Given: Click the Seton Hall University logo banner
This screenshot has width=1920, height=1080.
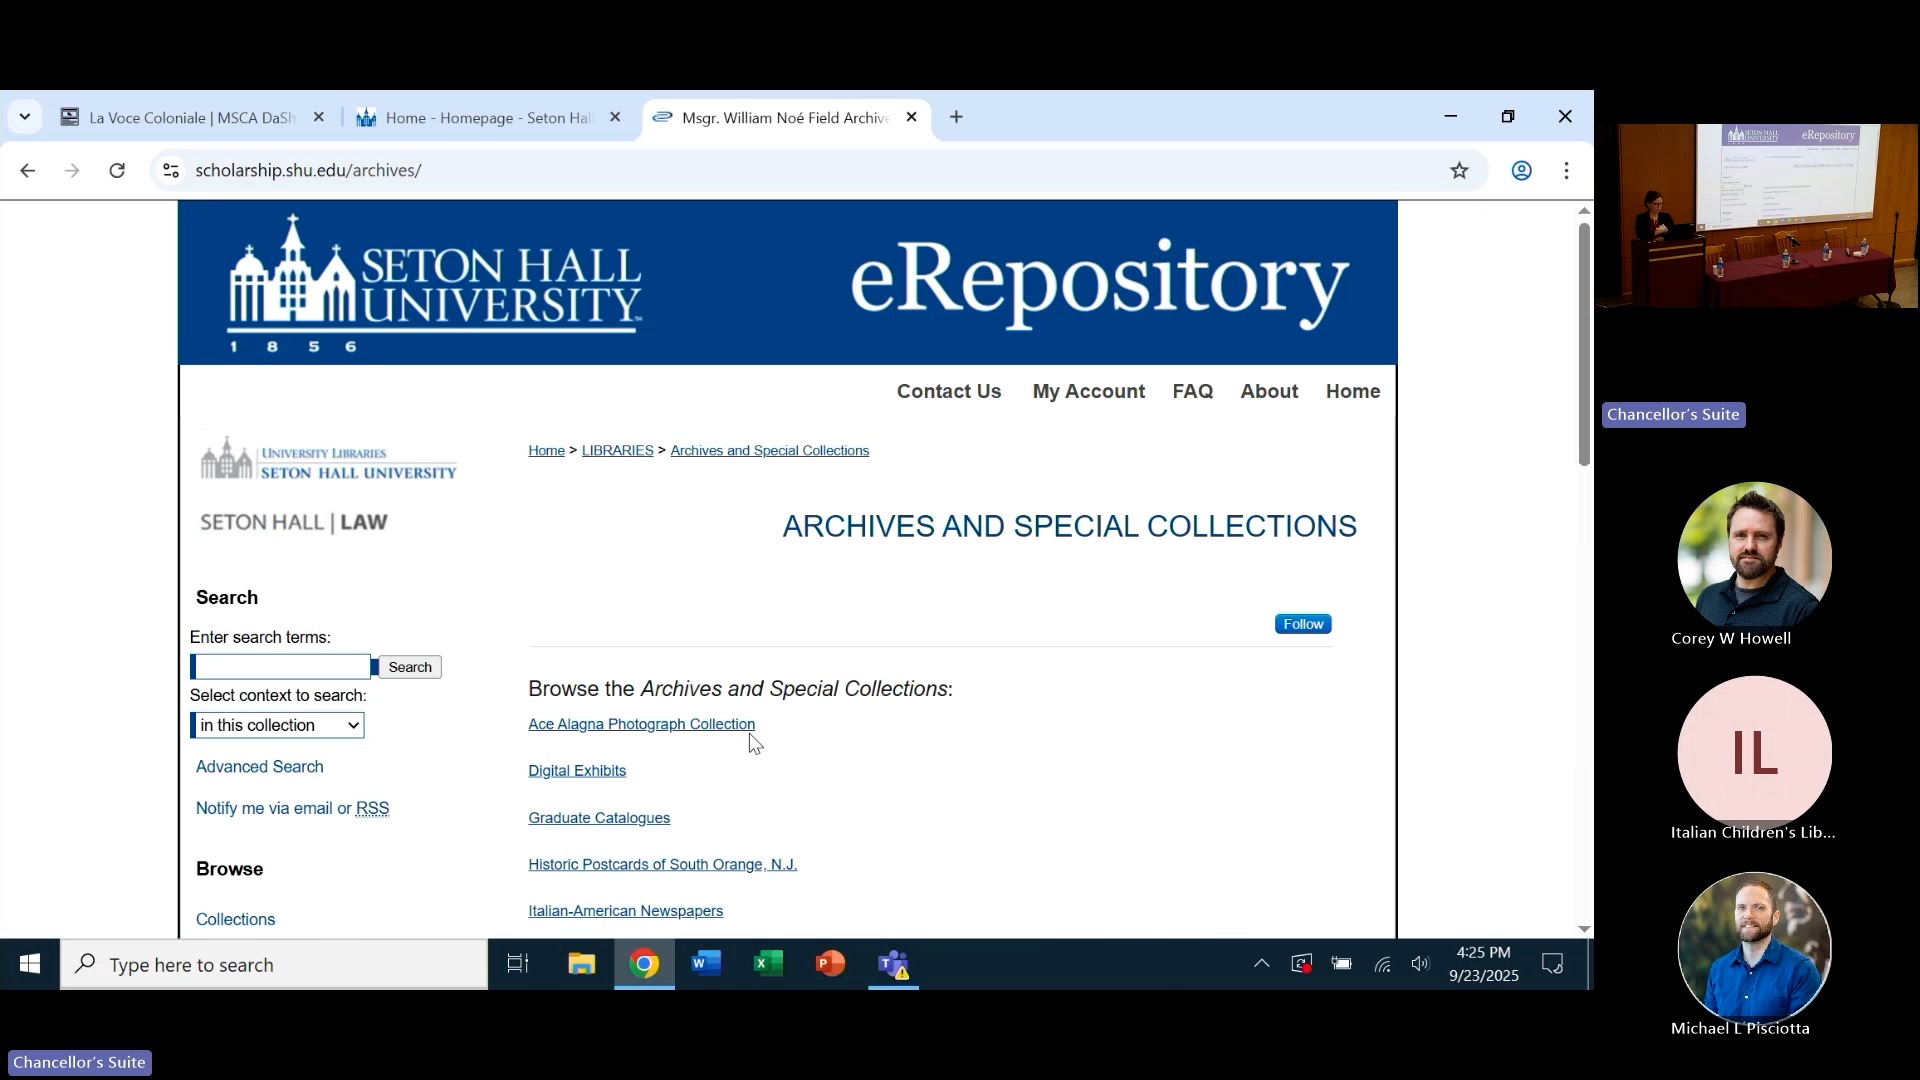Looking at the screenshot, I should [435, 284].
